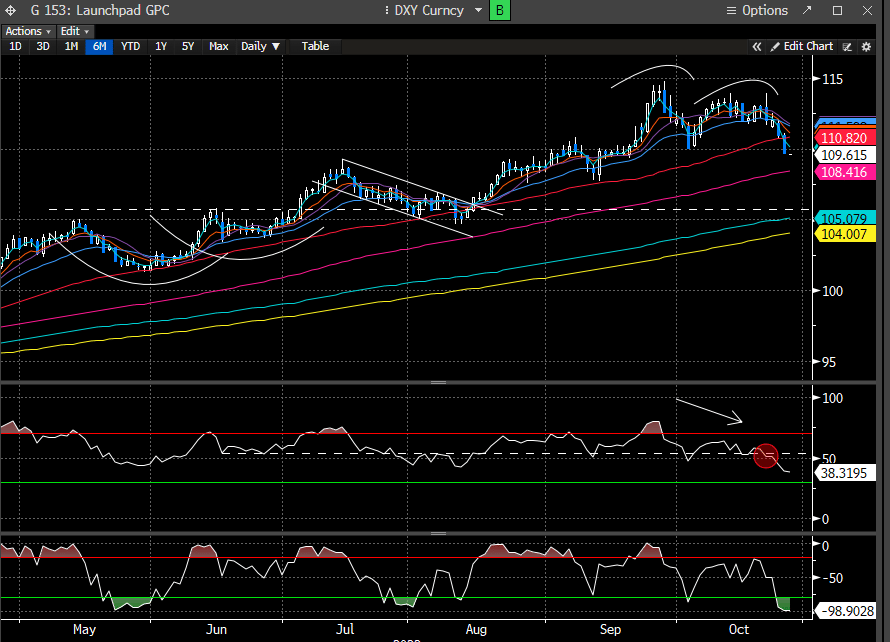Image resolution: width=890 pixels, height=642 pixels.
Task: Open the DXY Curncy security dropdown arrow
Action: tap(478, 10)
